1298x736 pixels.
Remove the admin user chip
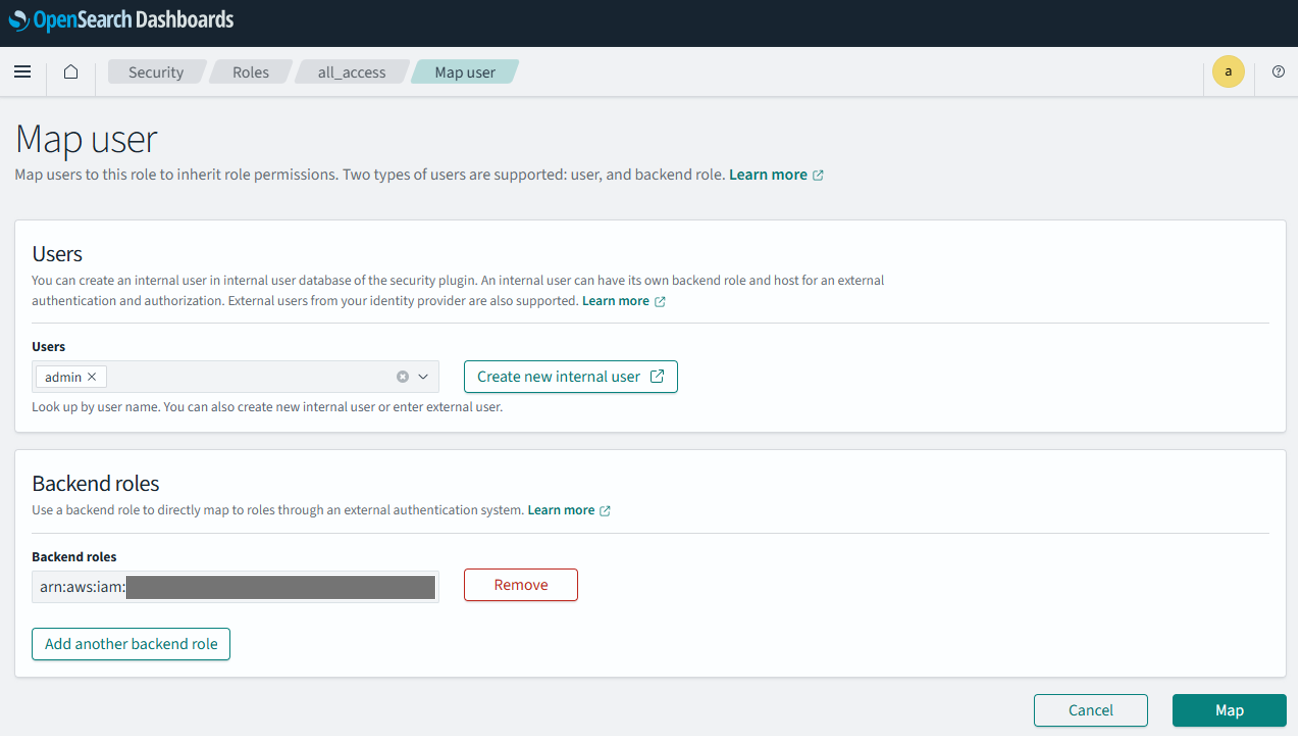[92, 377]
